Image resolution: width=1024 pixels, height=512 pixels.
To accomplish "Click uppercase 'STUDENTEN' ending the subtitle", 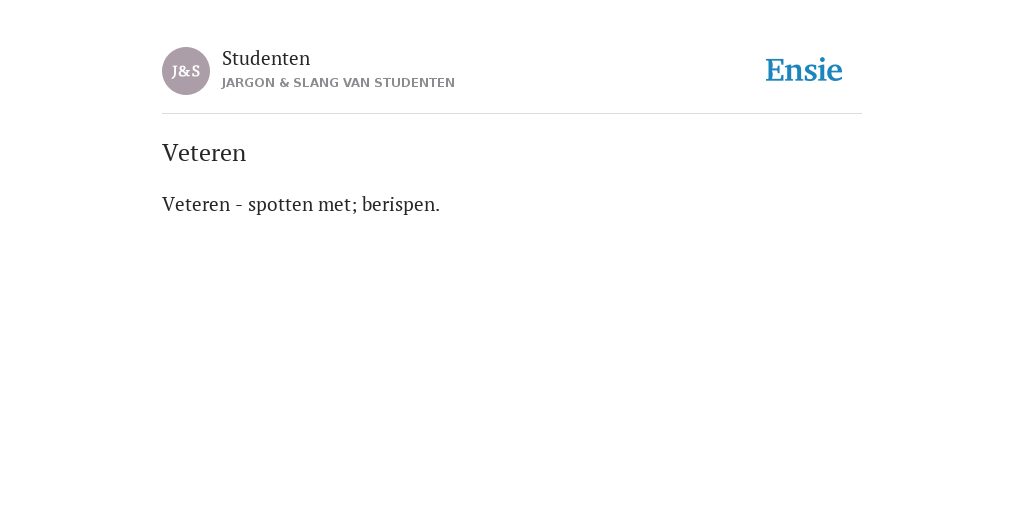I will 415,83.
